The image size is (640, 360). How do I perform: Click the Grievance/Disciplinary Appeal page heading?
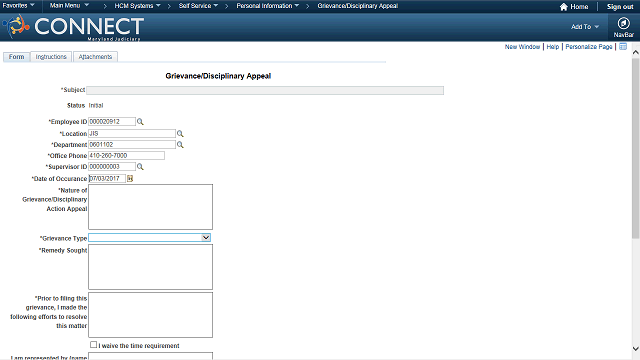coord(218,76)
